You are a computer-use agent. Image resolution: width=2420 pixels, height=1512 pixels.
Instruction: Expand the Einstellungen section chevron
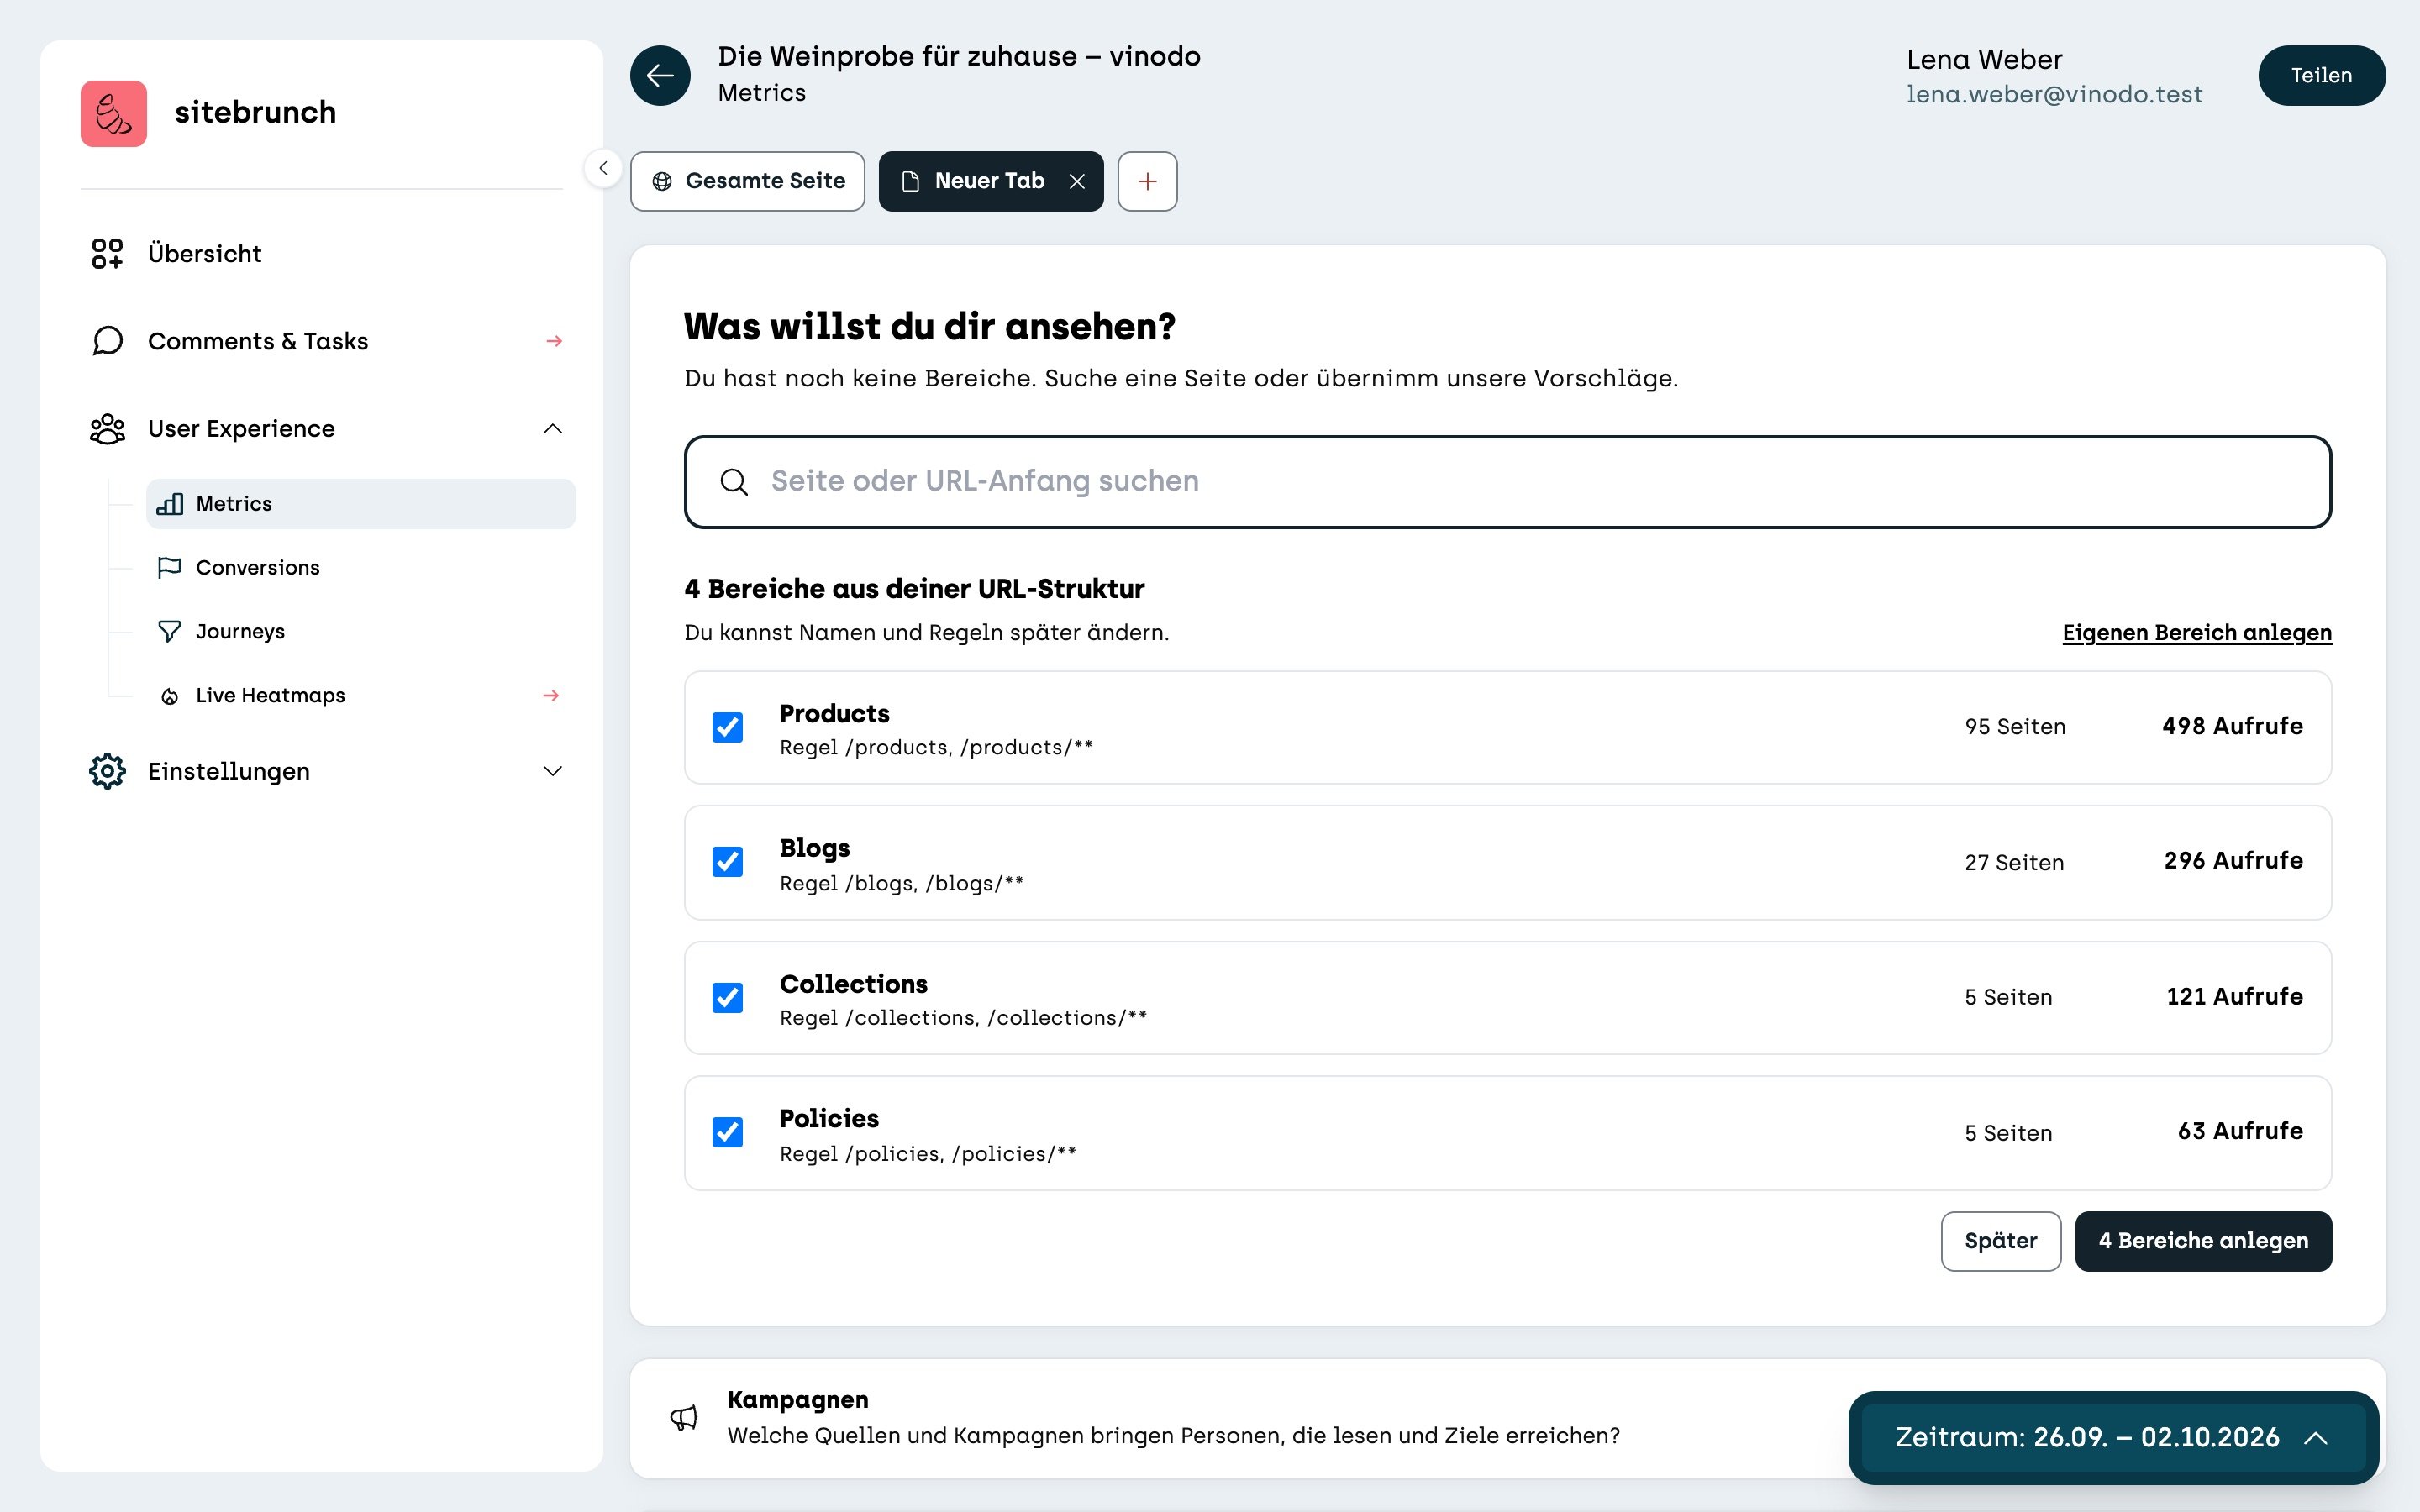tap(553, 771)
